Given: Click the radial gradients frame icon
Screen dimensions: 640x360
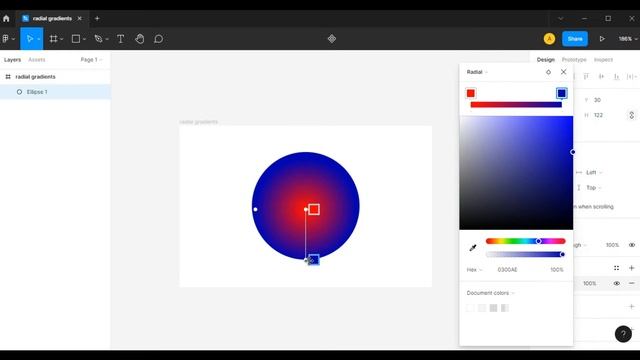Looking at the screenshot, I should [x=8, y=77].
